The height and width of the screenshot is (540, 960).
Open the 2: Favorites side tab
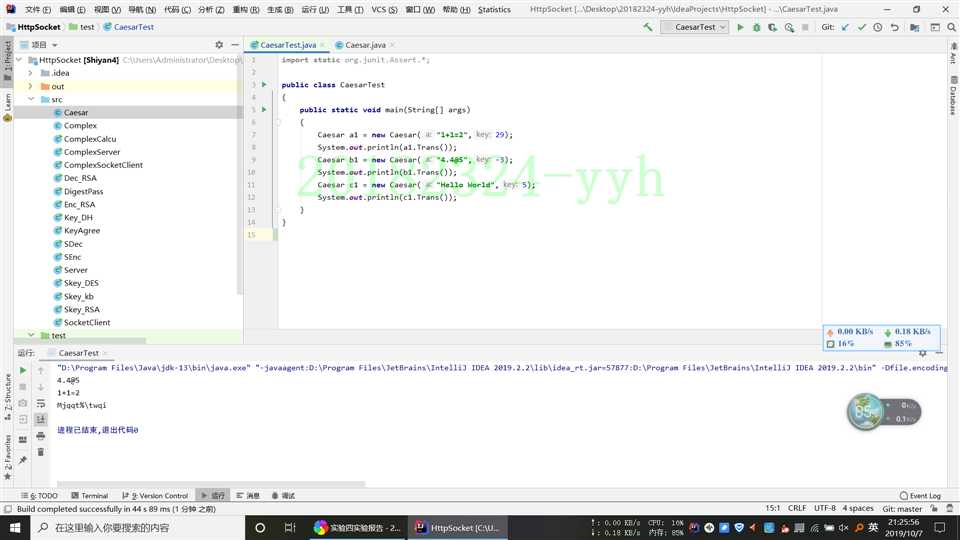tap(7, 457)
